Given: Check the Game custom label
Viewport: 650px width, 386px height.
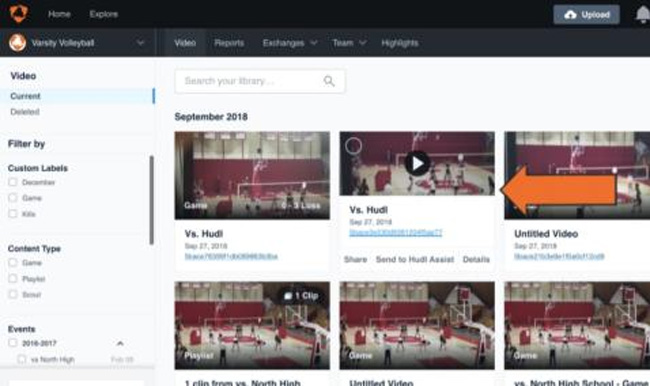Looking at the screenshot, I should click(x=13, y=198).
